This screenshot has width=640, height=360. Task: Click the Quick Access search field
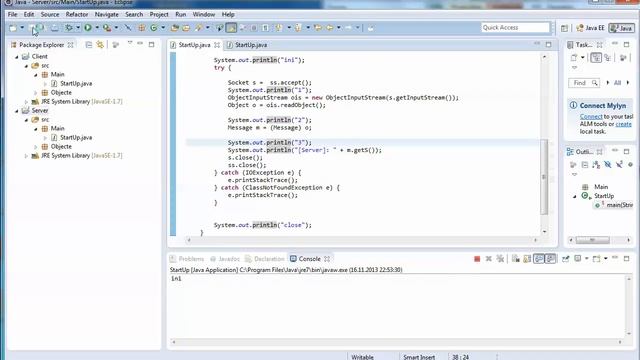click(515, 27)
